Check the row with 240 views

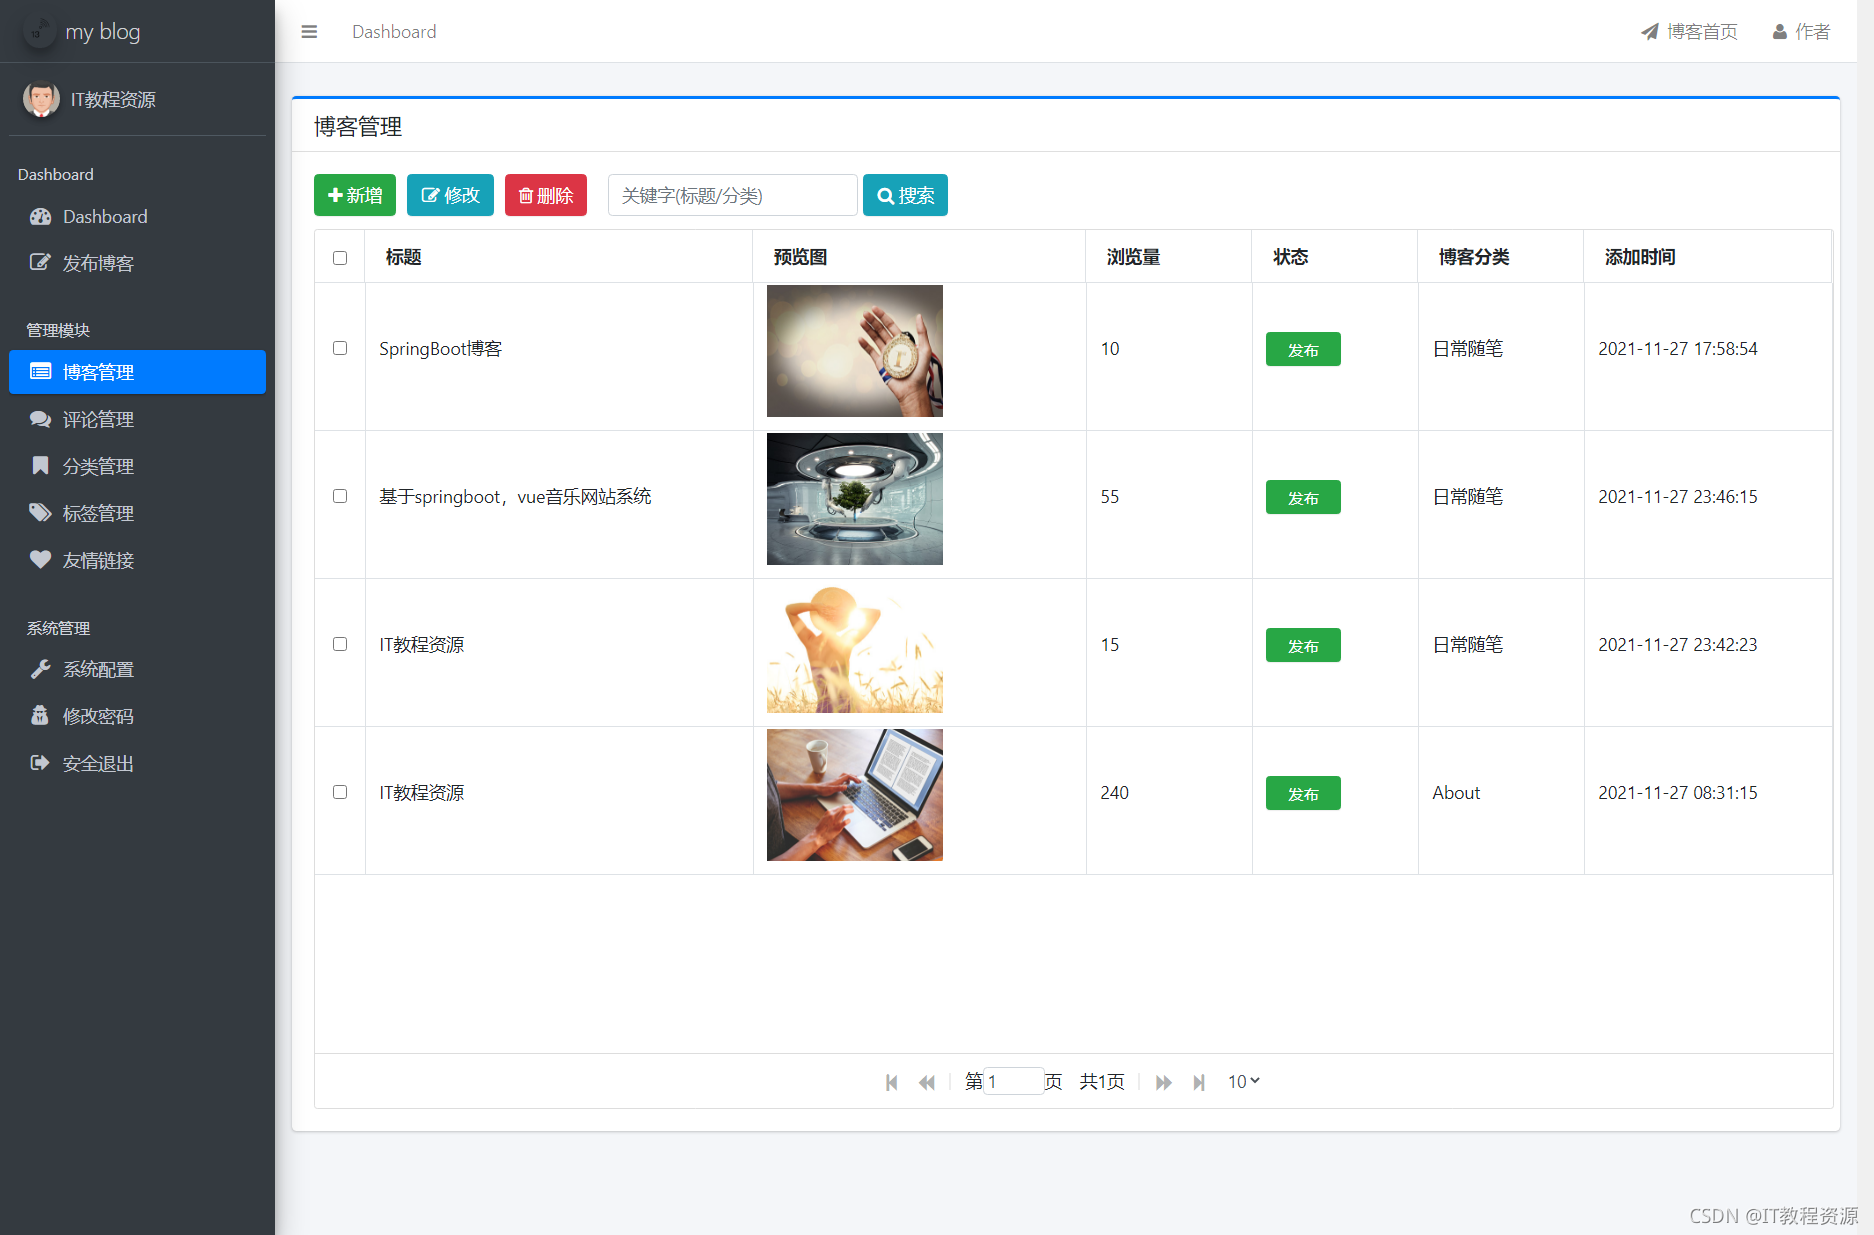tap(340, 792)
